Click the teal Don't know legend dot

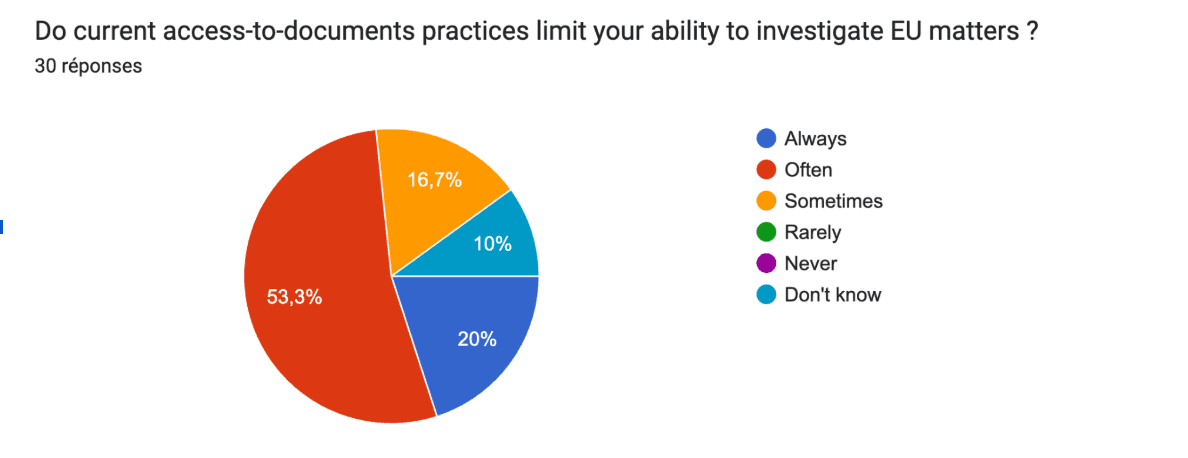[x=767, y=294]
